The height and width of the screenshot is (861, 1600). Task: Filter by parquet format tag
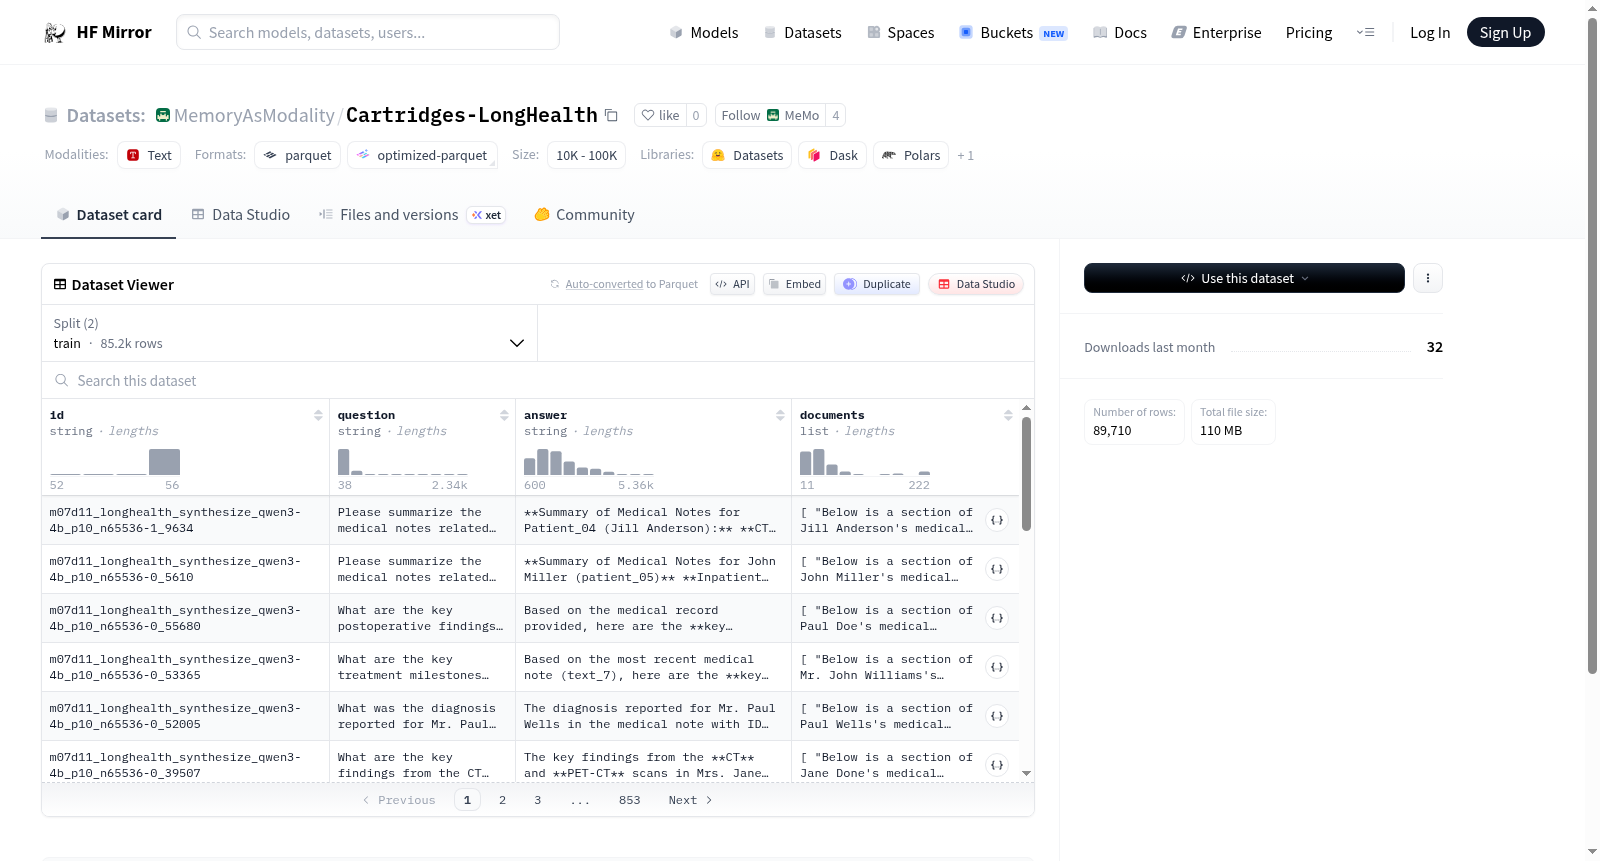point(298,155)
